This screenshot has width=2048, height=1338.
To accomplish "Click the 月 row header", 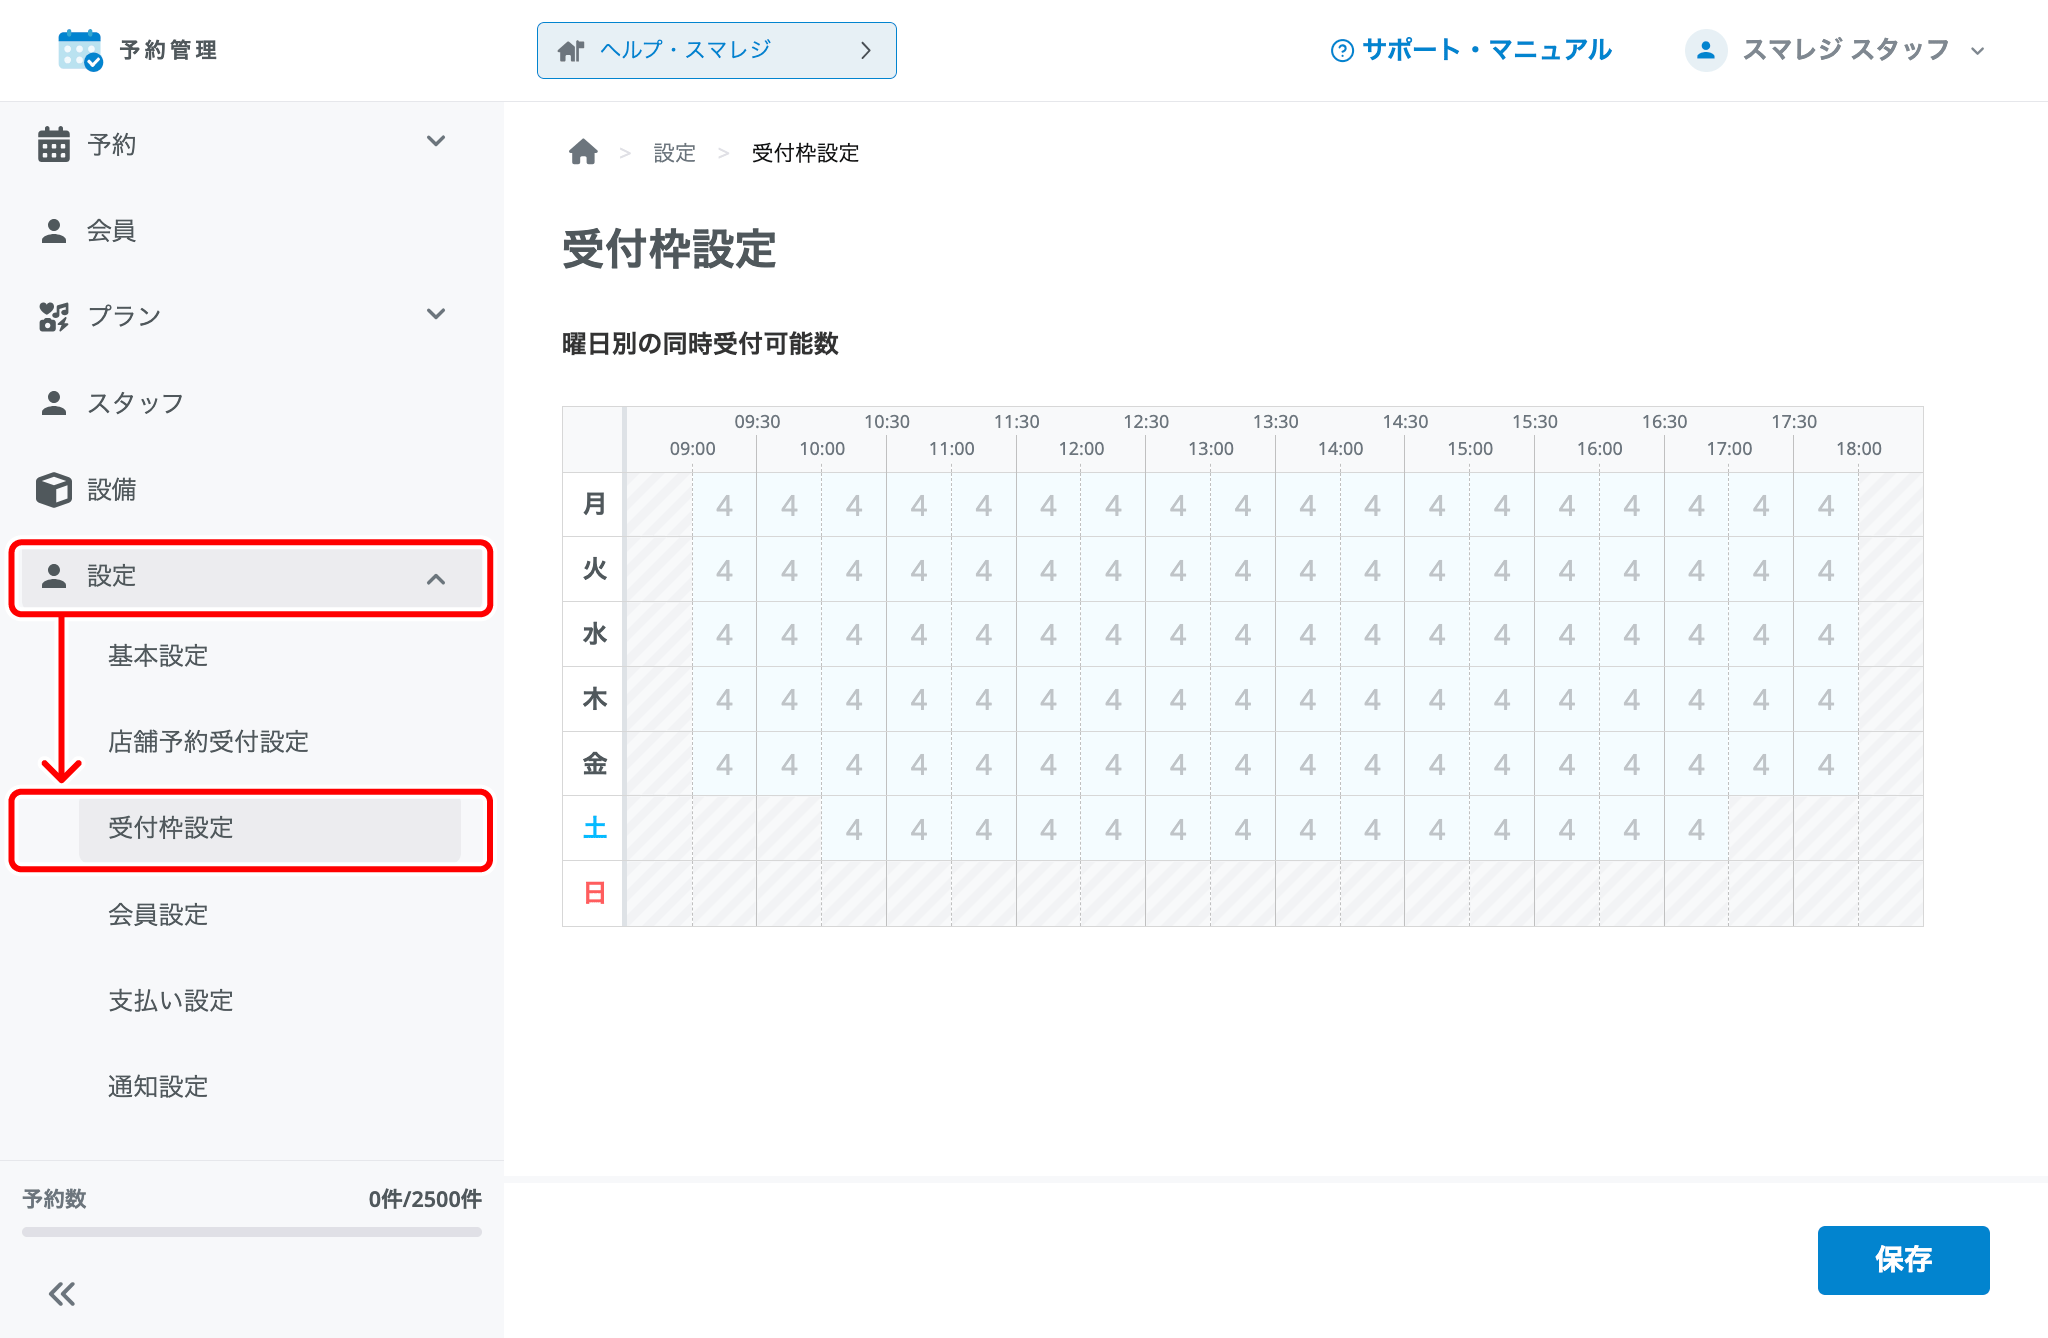I will [594, 505].
